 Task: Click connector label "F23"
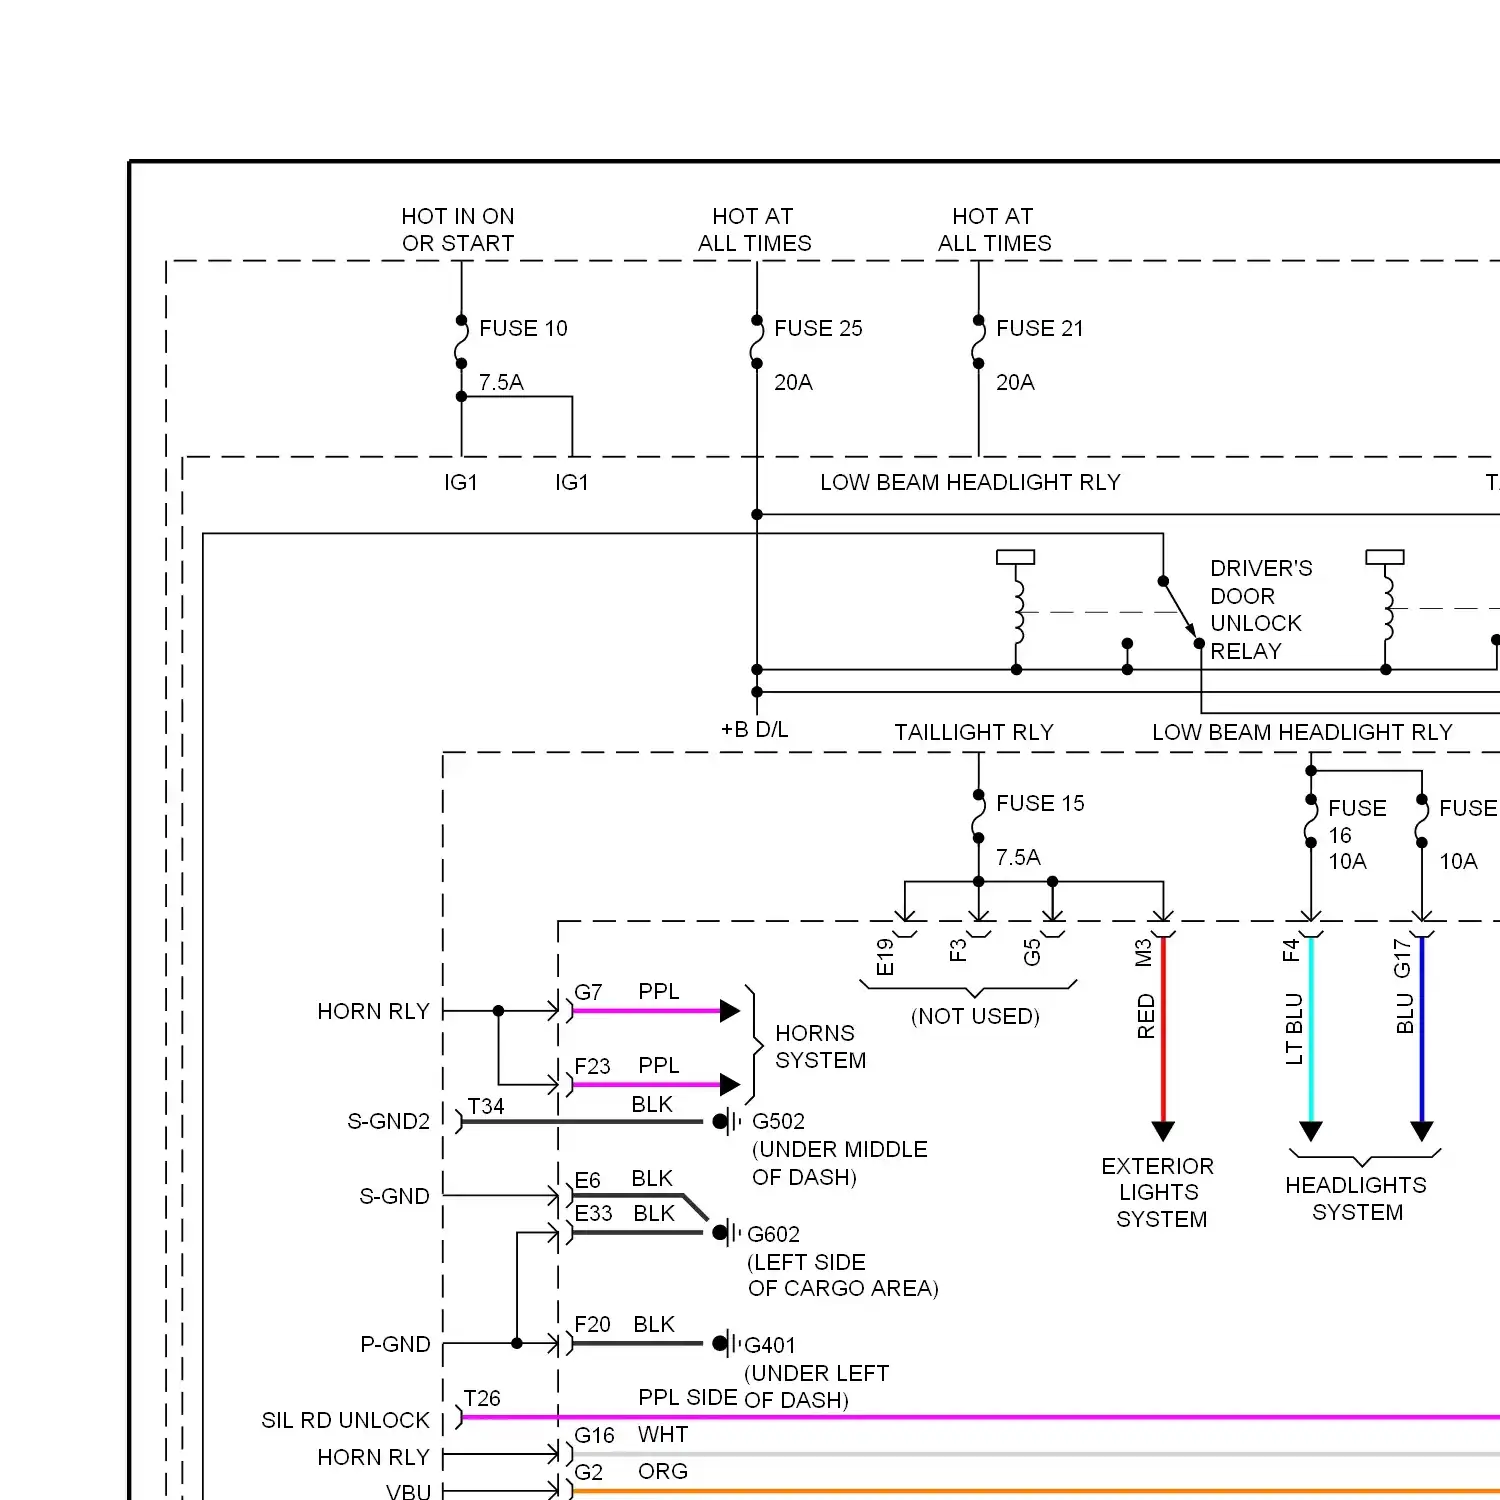pyautogui.click(x=592, y=1066)
